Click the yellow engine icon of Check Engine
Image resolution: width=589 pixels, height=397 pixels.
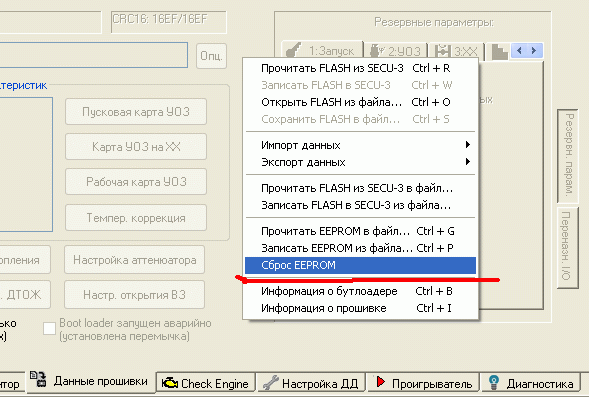169,383
